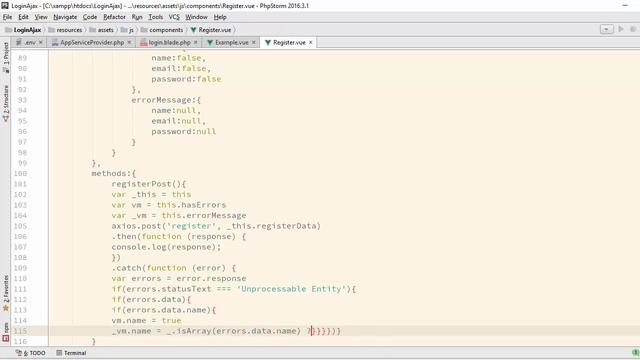Click the Structure icon in left sidebar

click(x=6, y=119)
